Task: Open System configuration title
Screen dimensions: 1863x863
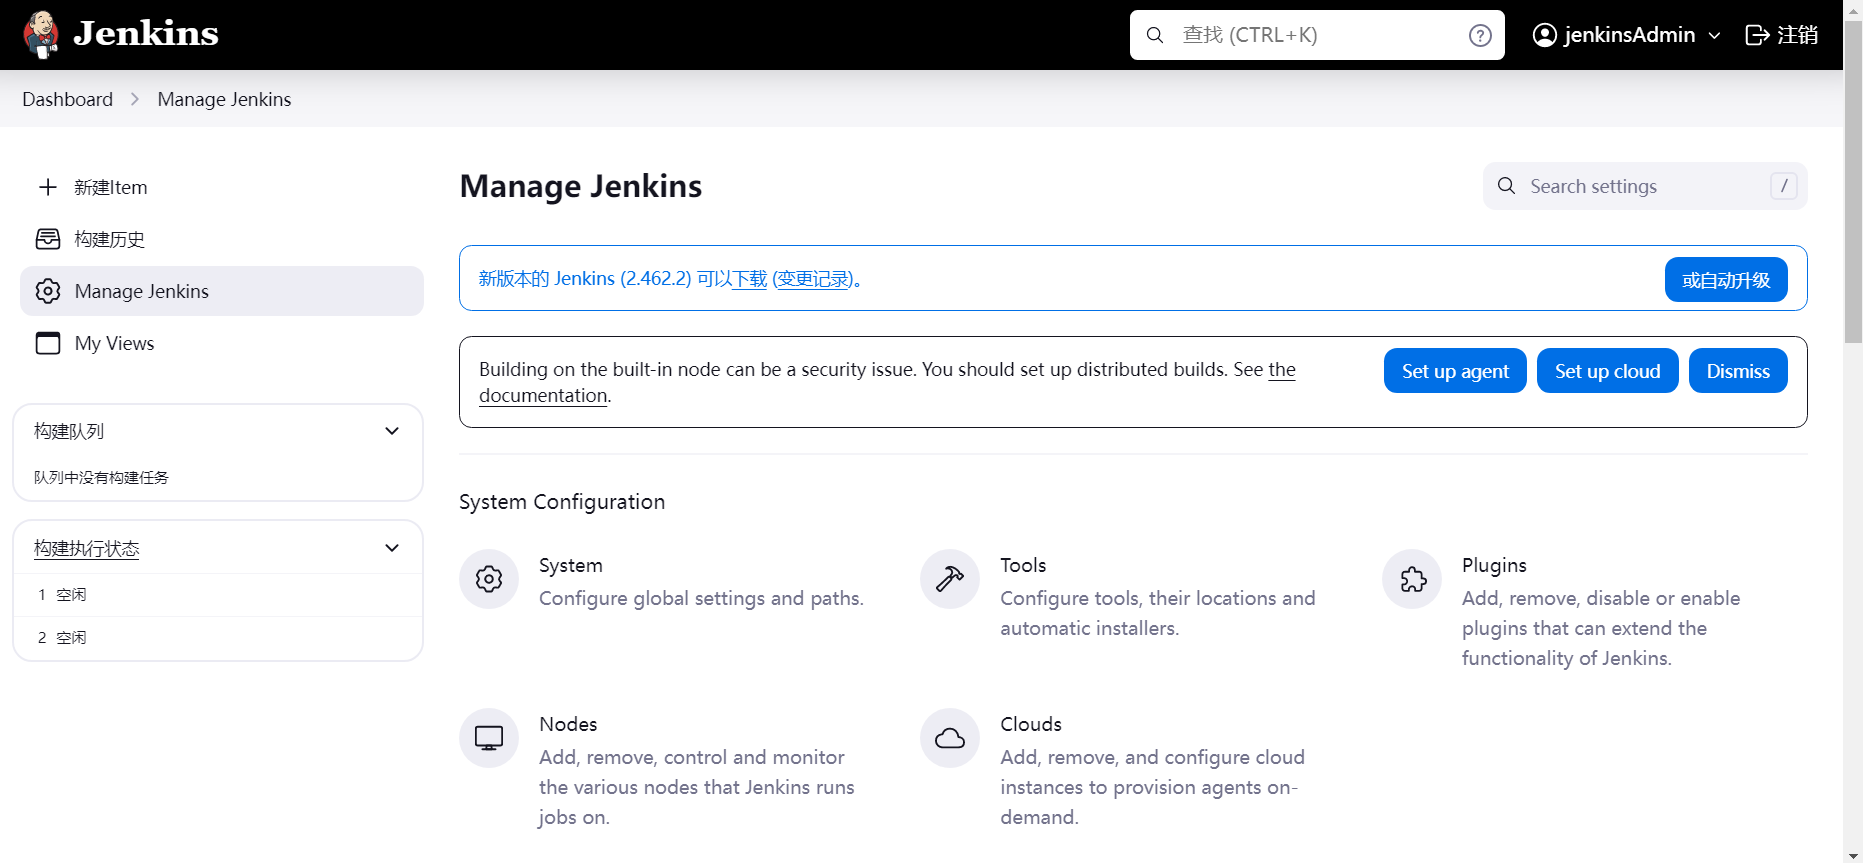Action: coord(571,565)
